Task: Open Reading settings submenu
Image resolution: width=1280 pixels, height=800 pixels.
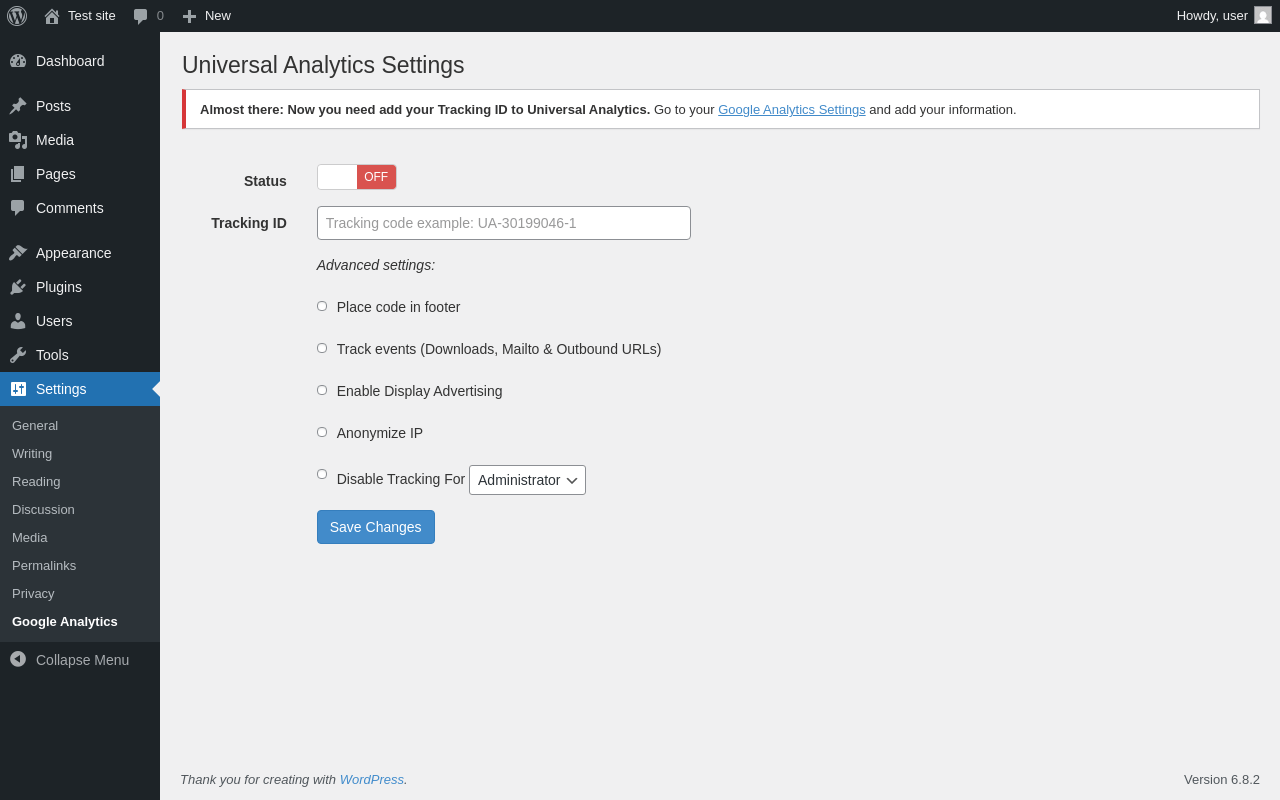Action: (36, 481)
